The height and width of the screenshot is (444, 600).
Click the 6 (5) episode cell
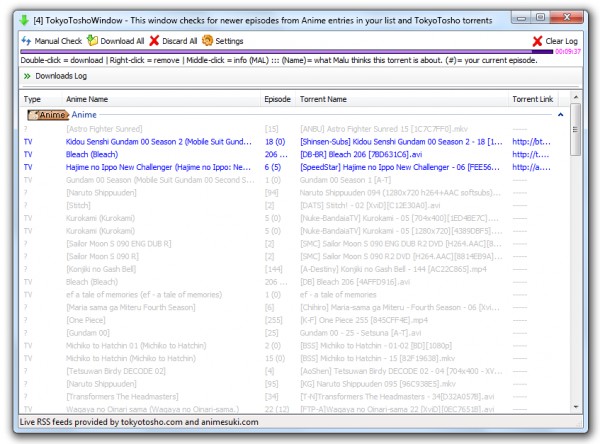[x=273, y=167]
